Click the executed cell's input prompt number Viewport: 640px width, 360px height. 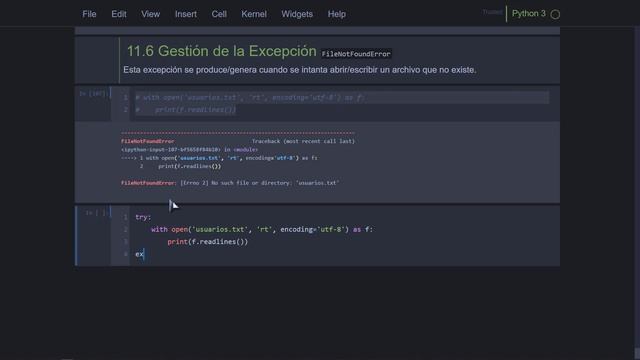click(93, 93)
